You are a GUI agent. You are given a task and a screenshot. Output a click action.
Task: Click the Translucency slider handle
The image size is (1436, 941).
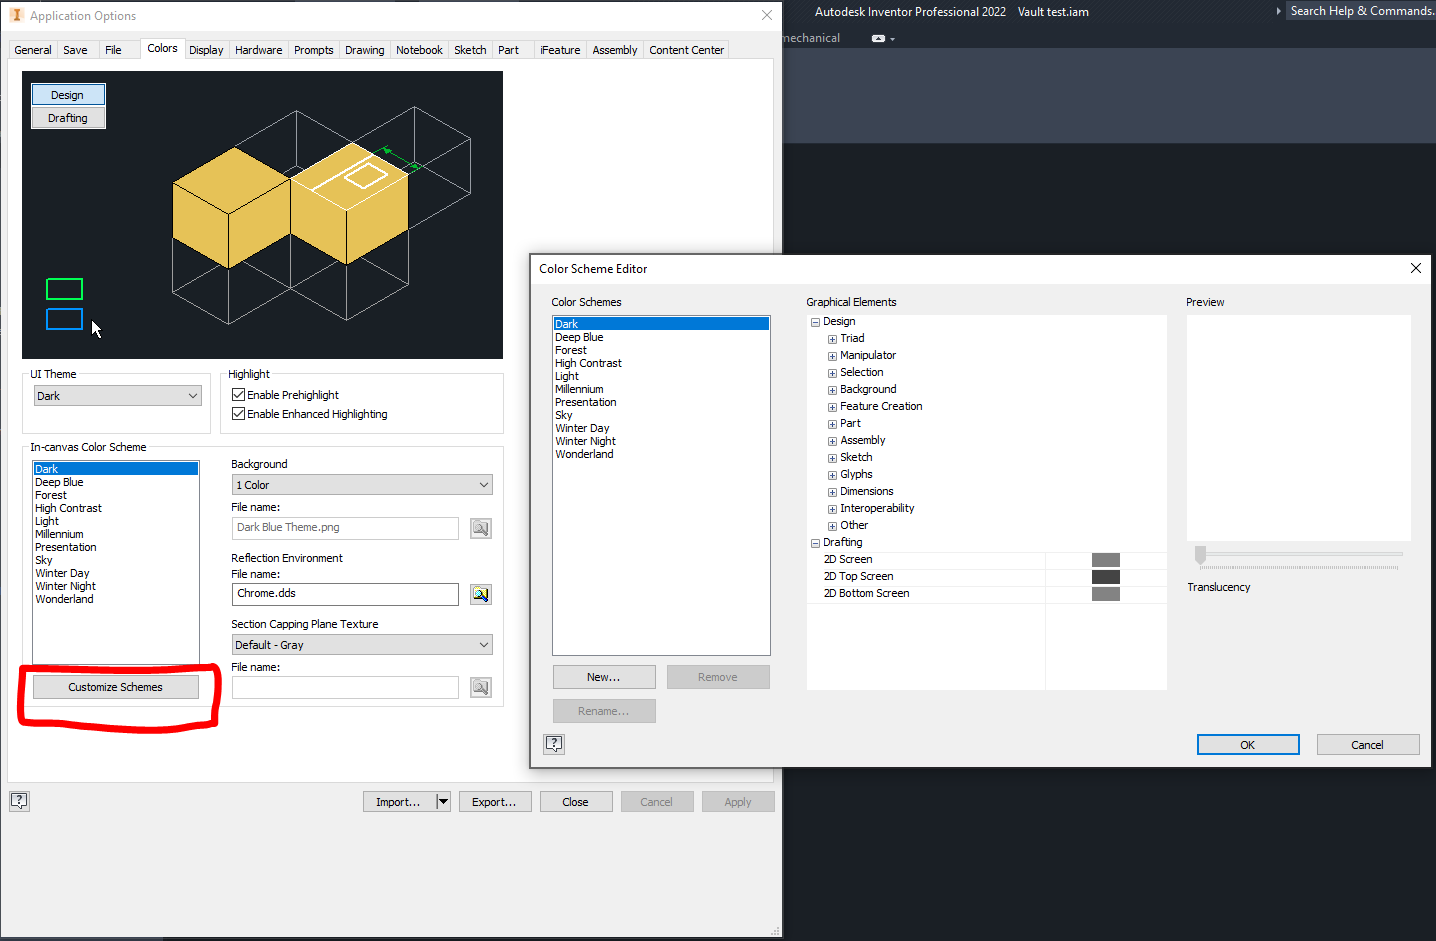pos(1200,555)
